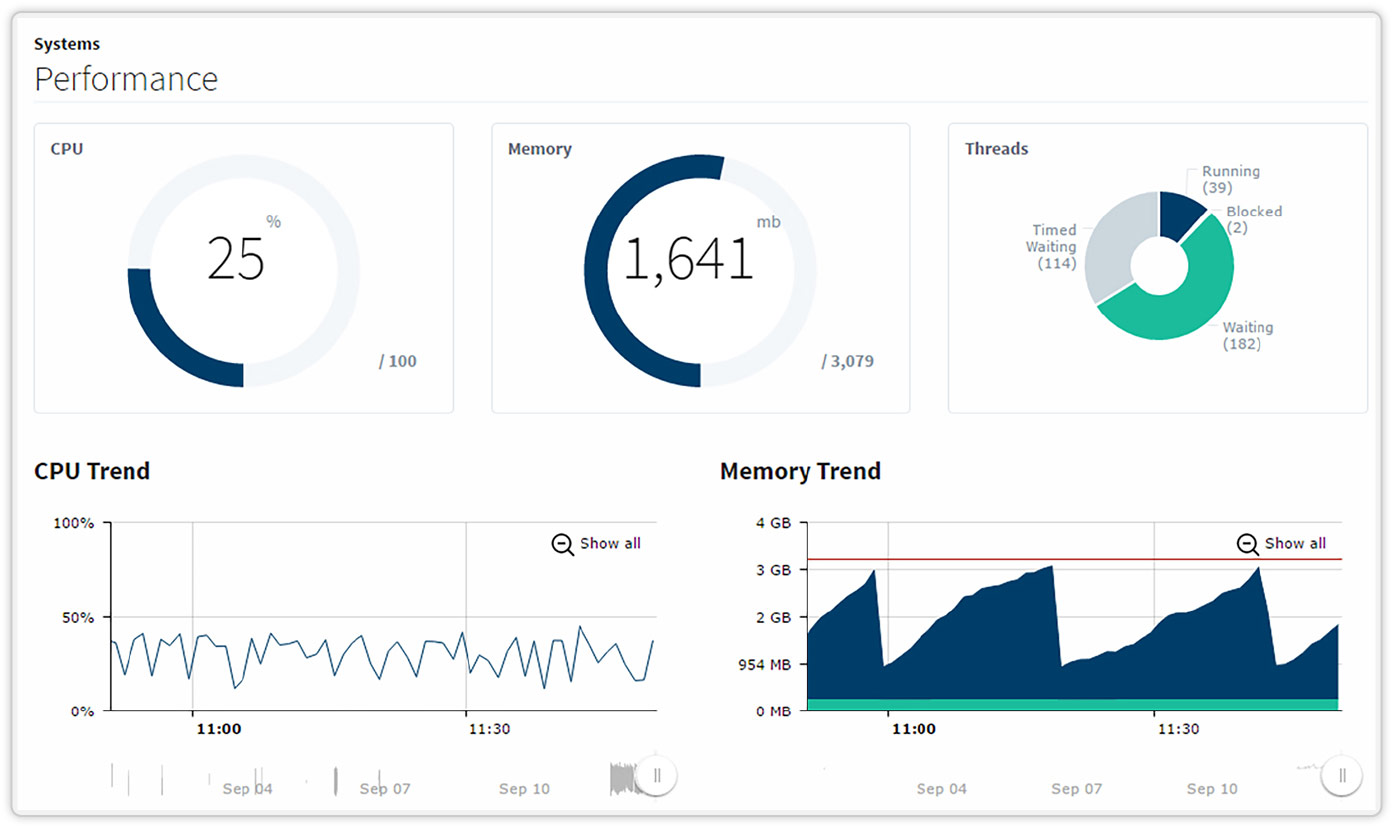This screenshot has height=828, width=1394.
Task: Click the Sep 04 marker under Memory Trend
Action: pyautogui.click(x=941, y=788)
